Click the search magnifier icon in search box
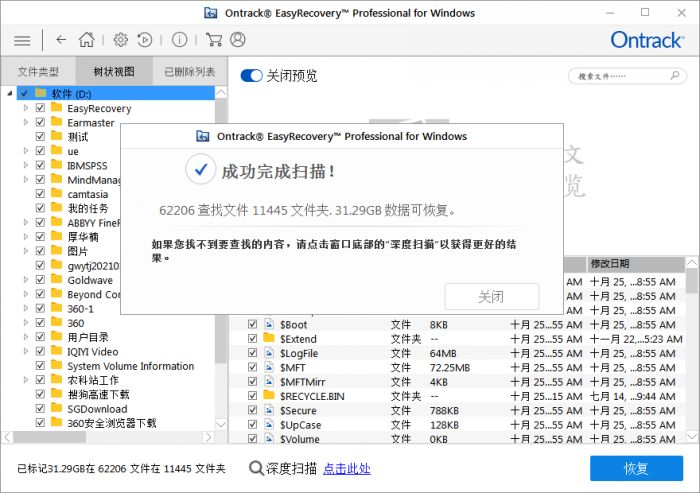The image size is (700, 493). (x=675, y=75)
